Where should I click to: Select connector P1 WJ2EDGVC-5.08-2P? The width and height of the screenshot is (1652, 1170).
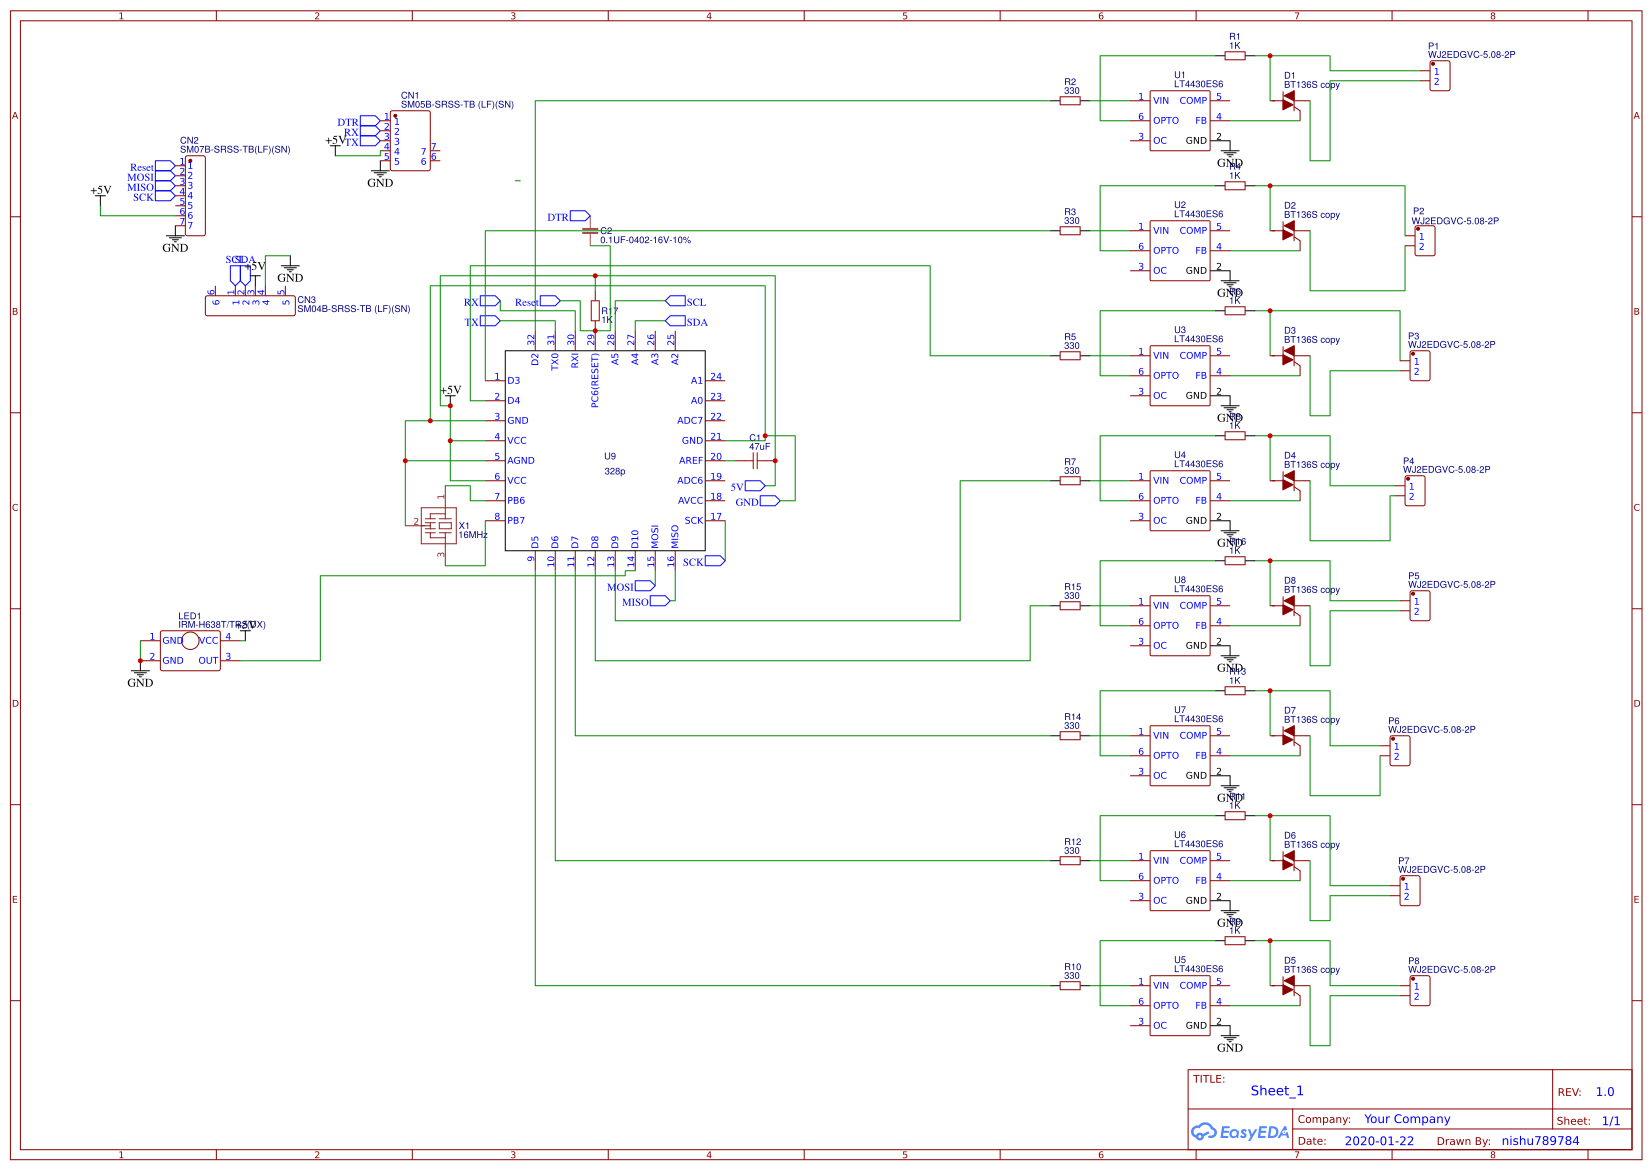point(1438,75)
